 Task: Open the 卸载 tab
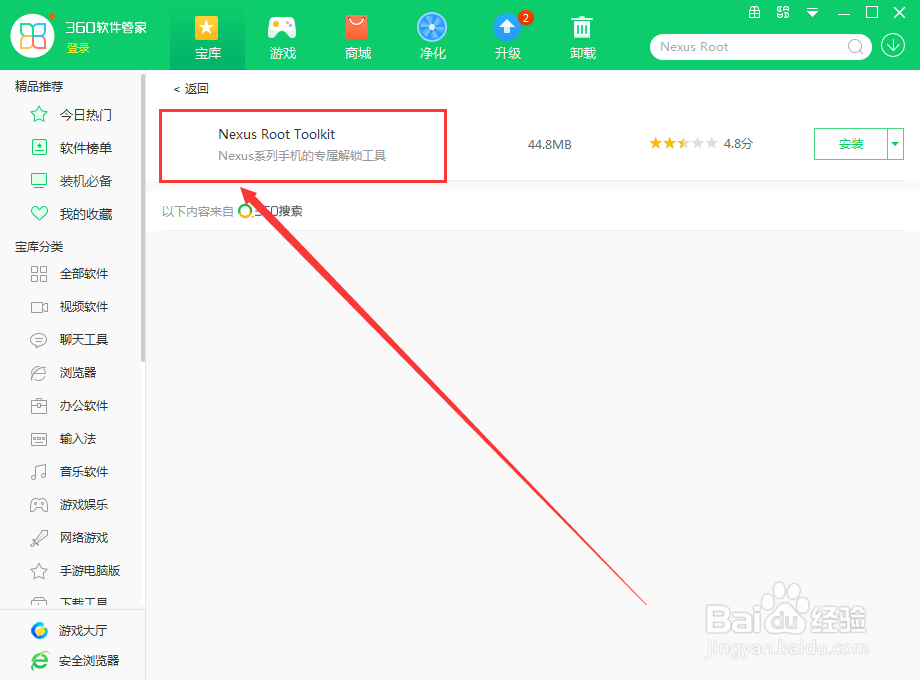(583, 37)
